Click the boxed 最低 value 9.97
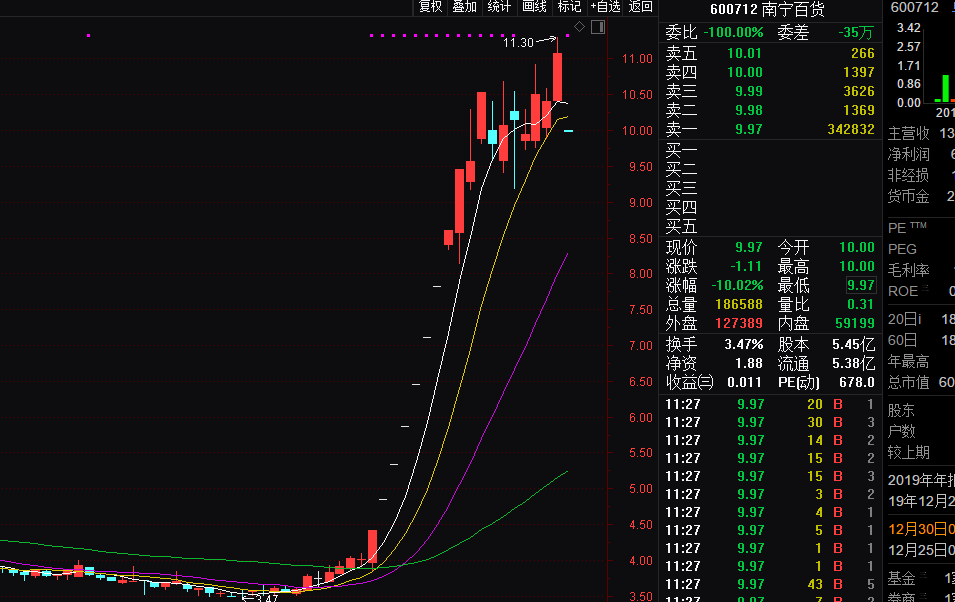 [861, 285]
